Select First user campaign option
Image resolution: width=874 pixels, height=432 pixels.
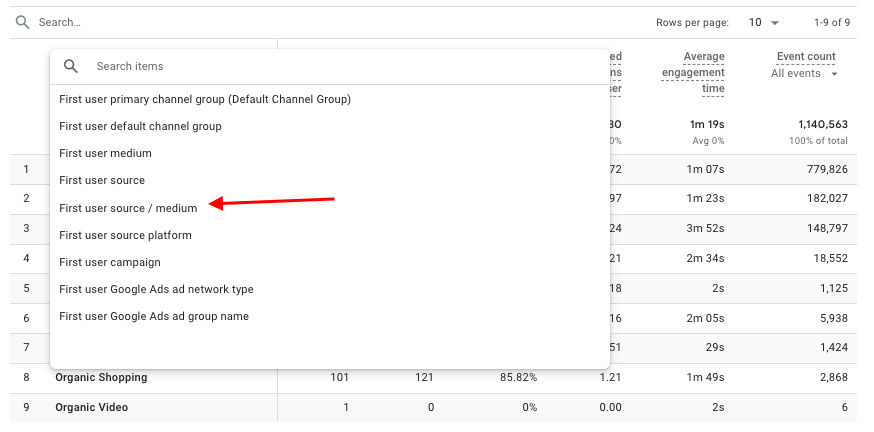pos(110,262)
